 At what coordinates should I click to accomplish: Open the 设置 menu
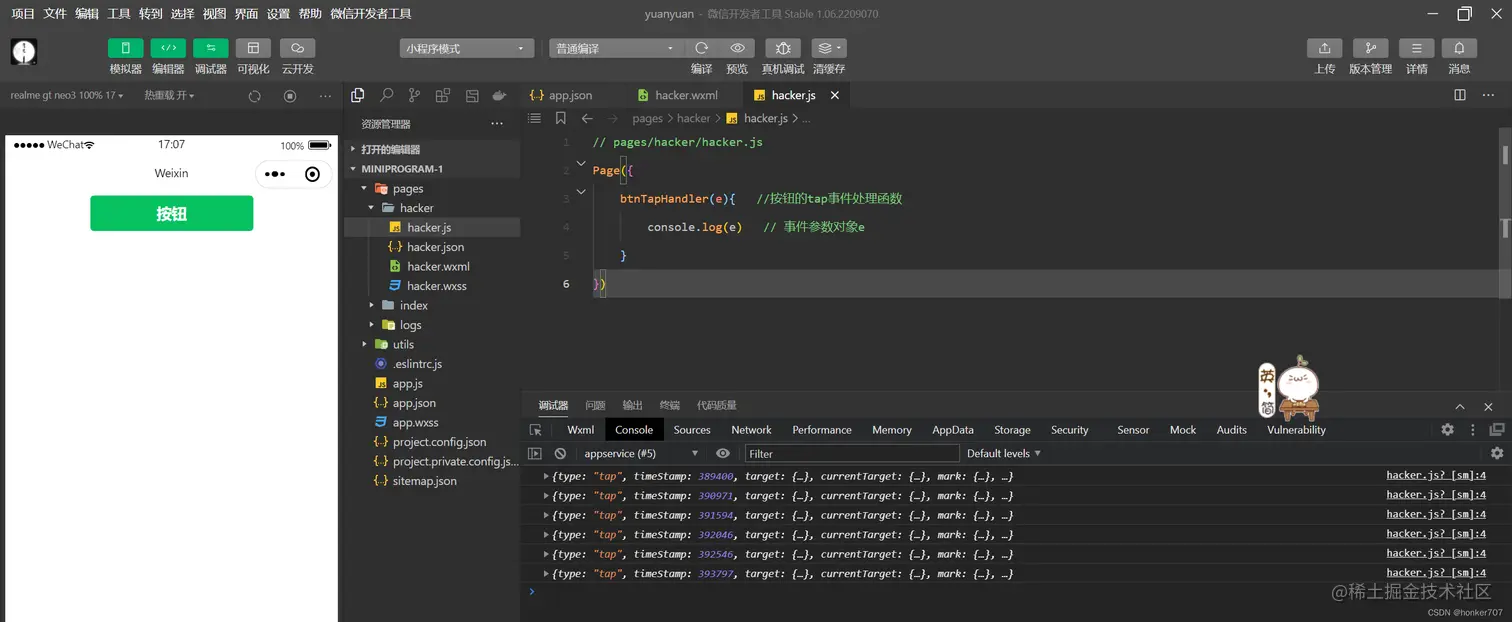278,13
